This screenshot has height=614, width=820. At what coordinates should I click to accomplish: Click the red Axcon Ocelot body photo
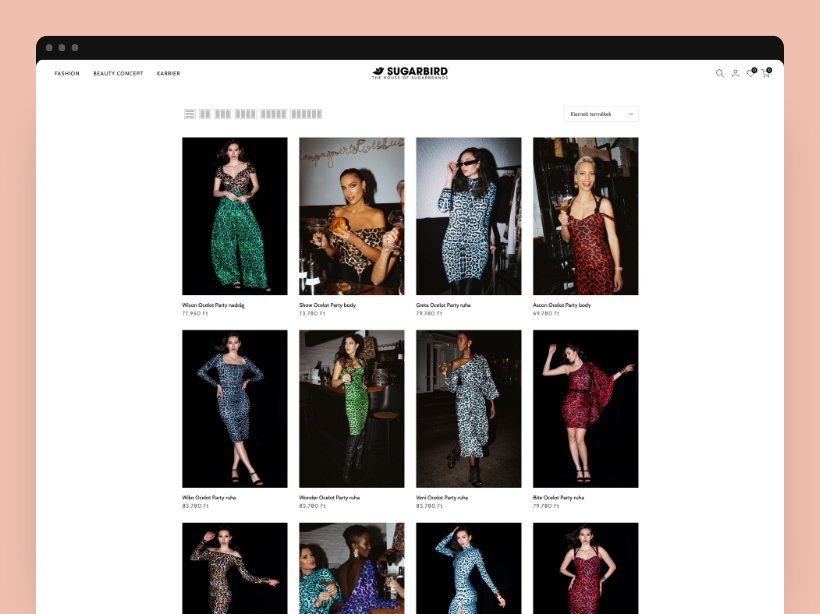point(585,216)
